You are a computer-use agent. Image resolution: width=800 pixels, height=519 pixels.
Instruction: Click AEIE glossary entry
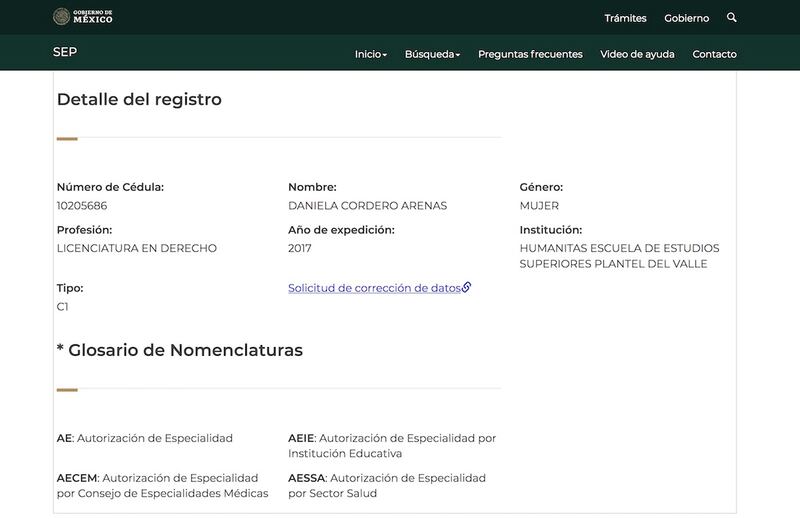coord(392,446)
